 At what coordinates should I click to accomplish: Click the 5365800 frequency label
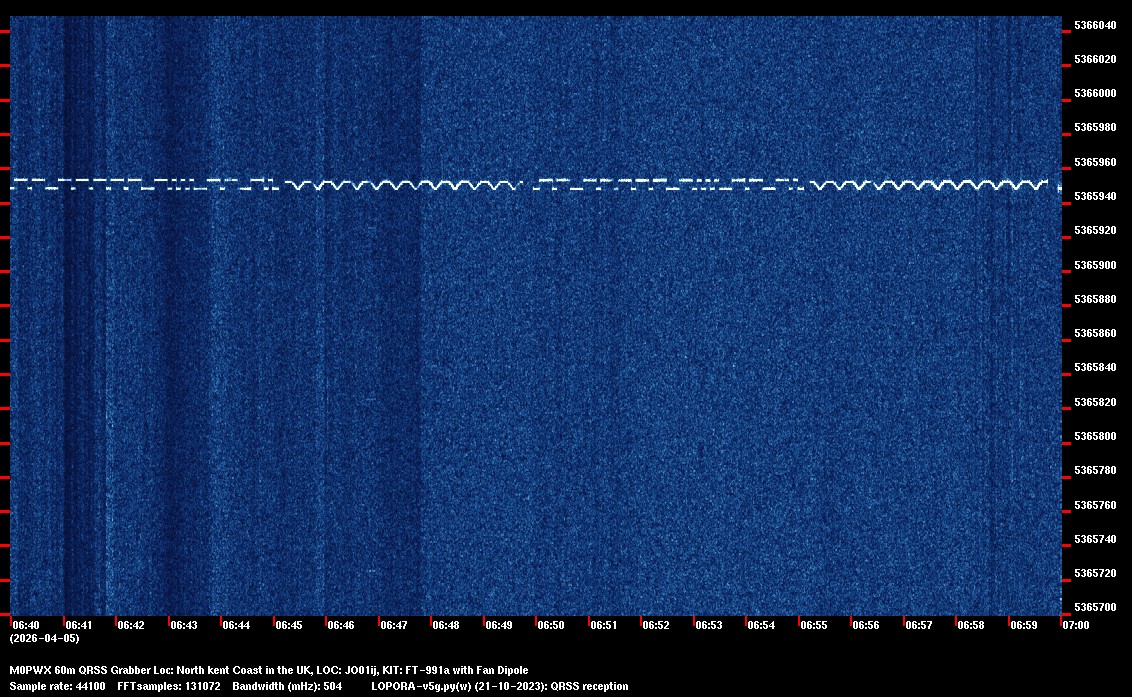click(1095, 436)
